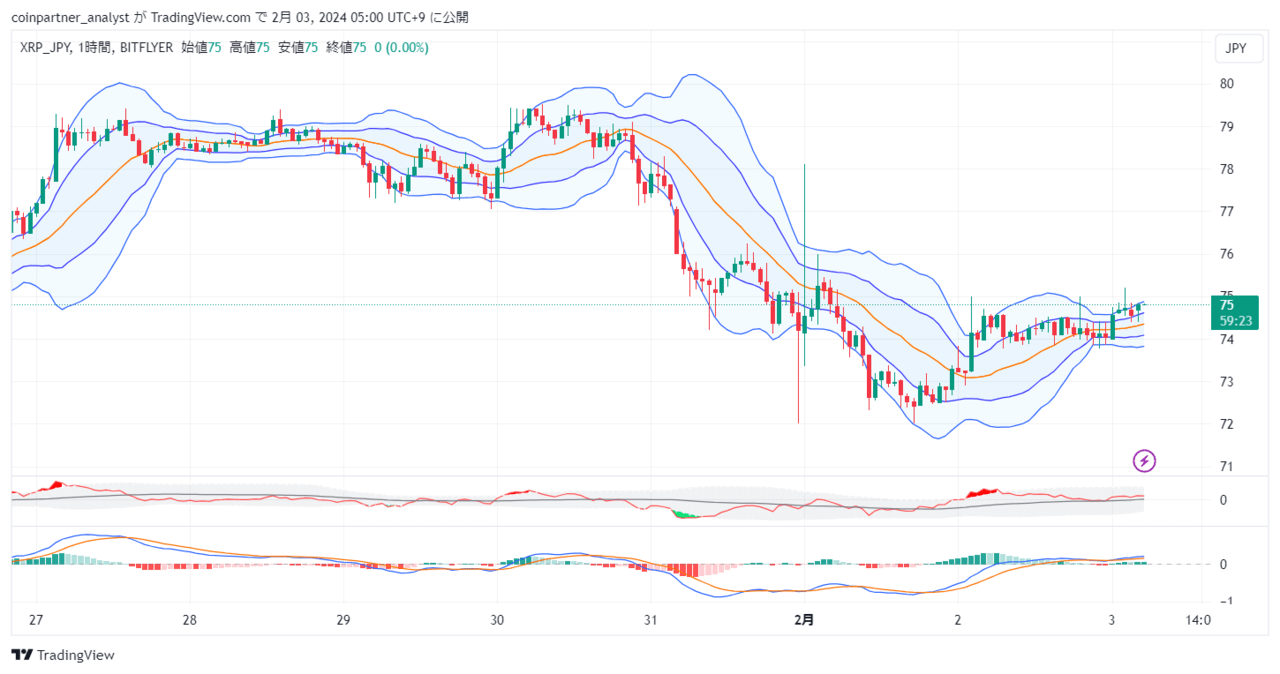The height and width of the screenshot is (674, 1280).
Task: Click the 2月 marker on time axis
Action: click(x=804, y=620)
